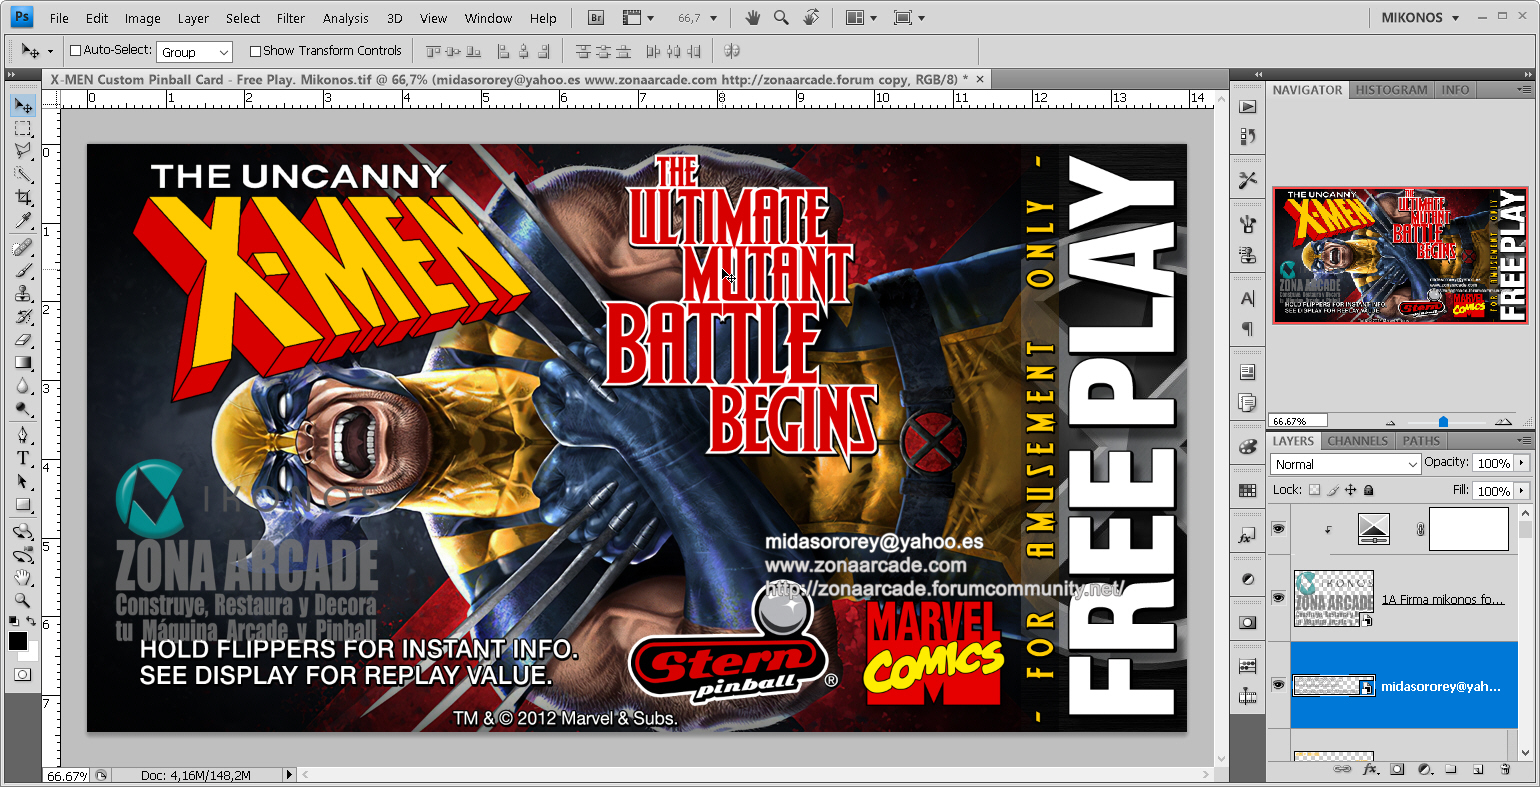The width and height of the screenshot is (1540, 787).
Task: Click the Rotate View tool in the application bar
Action: click(x=811, y=18)
